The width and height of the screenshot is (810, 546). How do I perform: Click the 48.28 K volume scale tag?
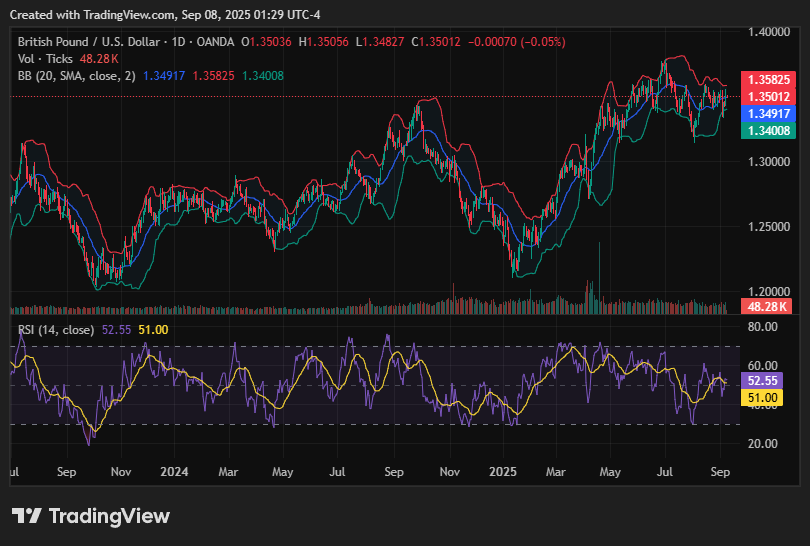tap(767, 306)
